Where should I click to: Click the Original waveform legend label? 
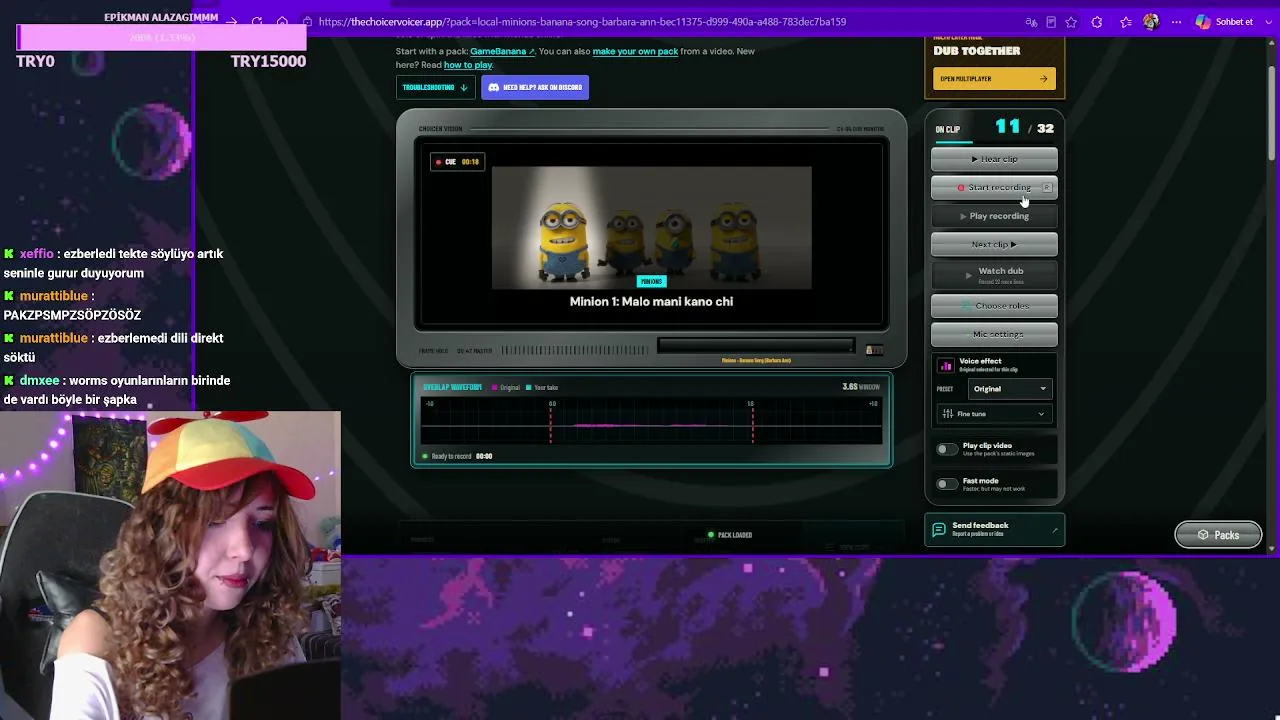pyautogui.click(x=506, y=388)
